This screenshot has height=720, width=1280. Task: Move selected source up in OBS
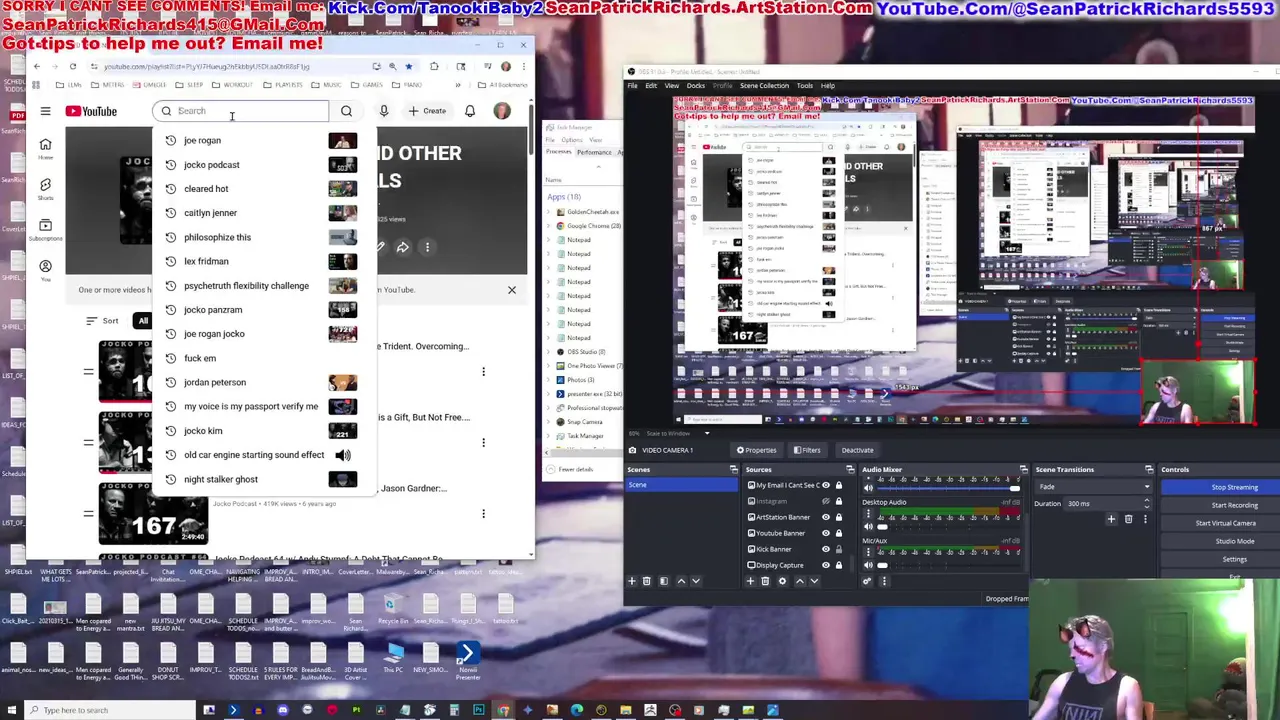click(x=799, y=581)
